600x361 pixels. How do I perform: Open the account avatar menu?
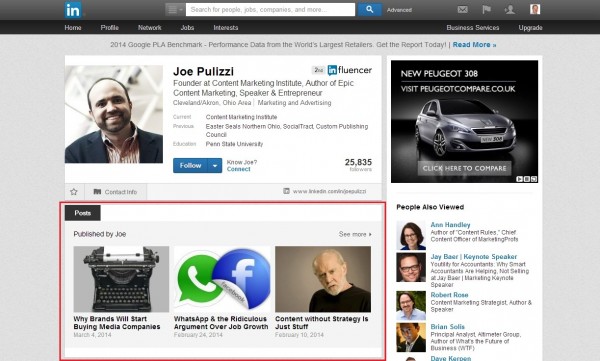535,9
